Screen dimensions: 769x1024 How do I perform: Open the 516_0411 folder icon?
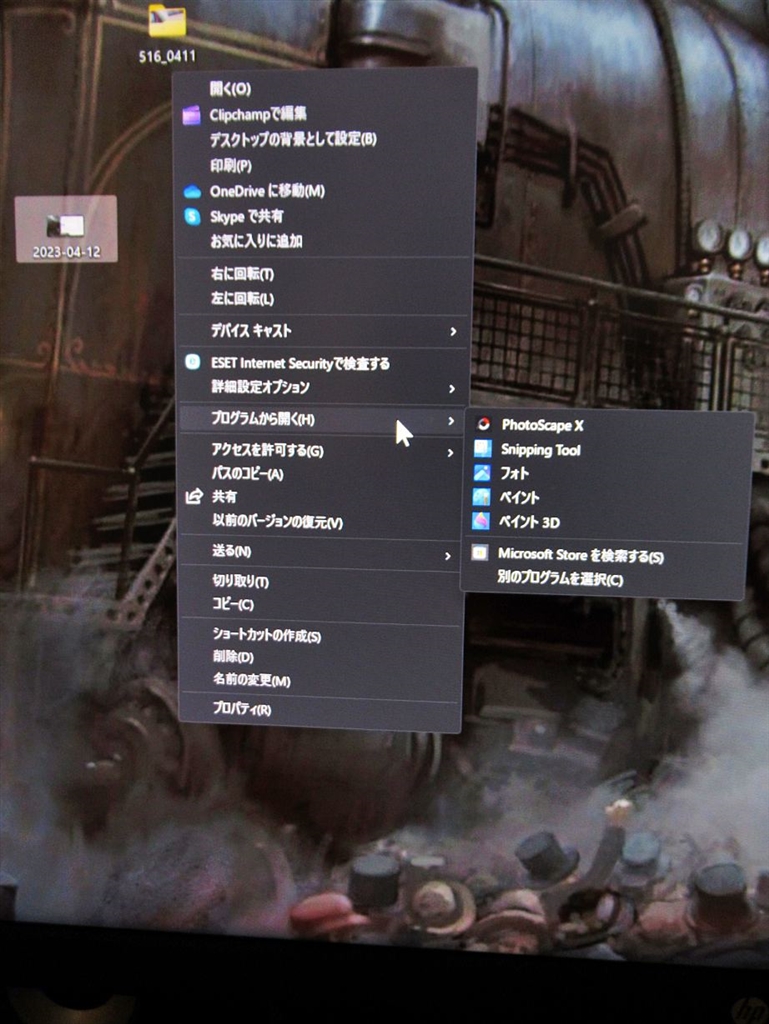(167, 21)
